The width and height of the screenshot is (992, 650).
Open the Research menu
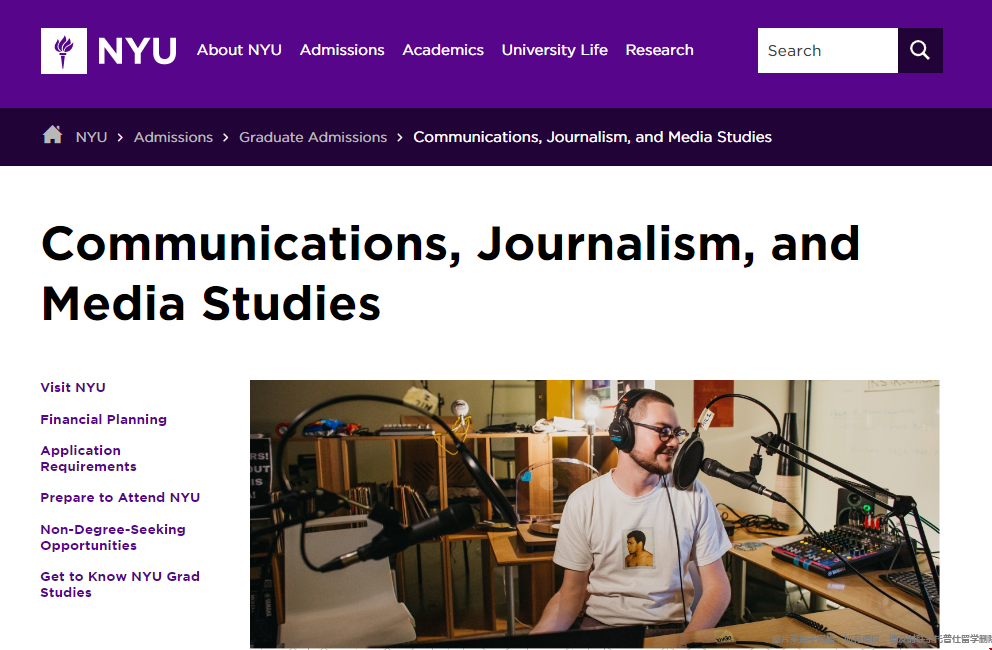(660, 50)
